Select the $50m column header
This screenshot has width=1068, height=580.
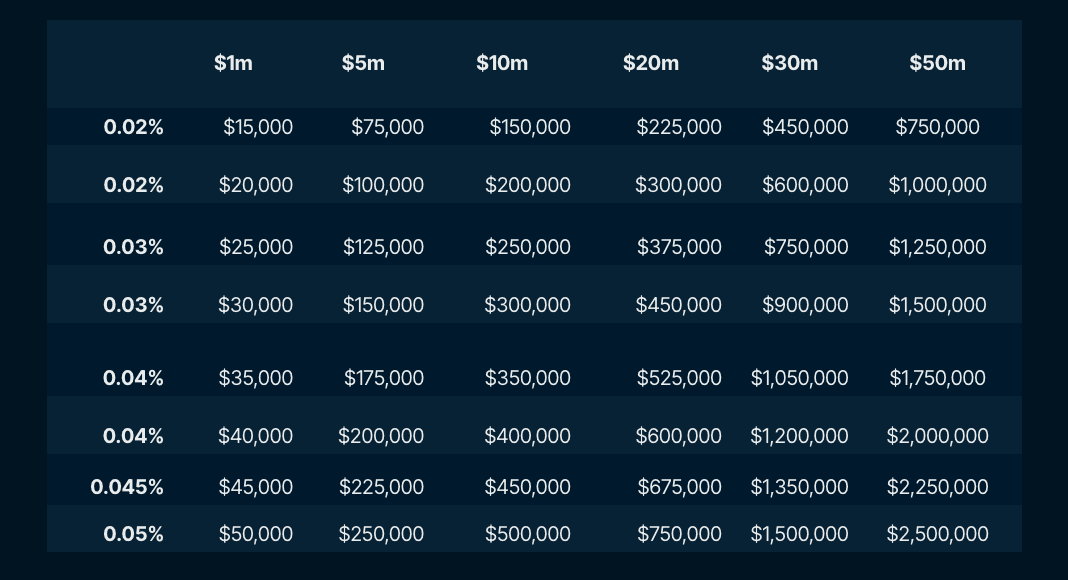point(938,63)
